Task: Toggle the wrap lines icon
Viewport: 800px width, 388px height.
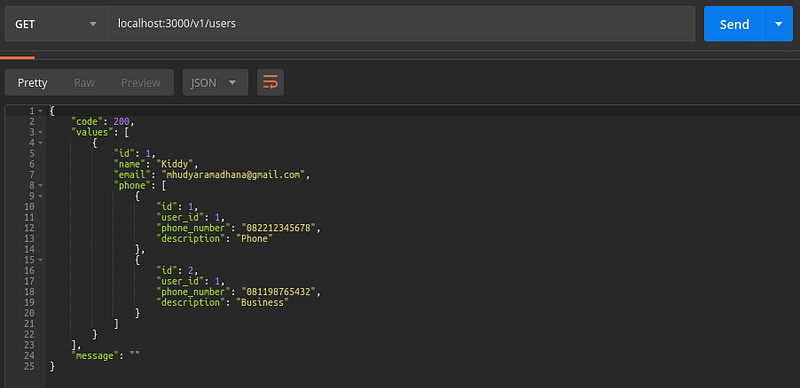Action: [270, 82]
